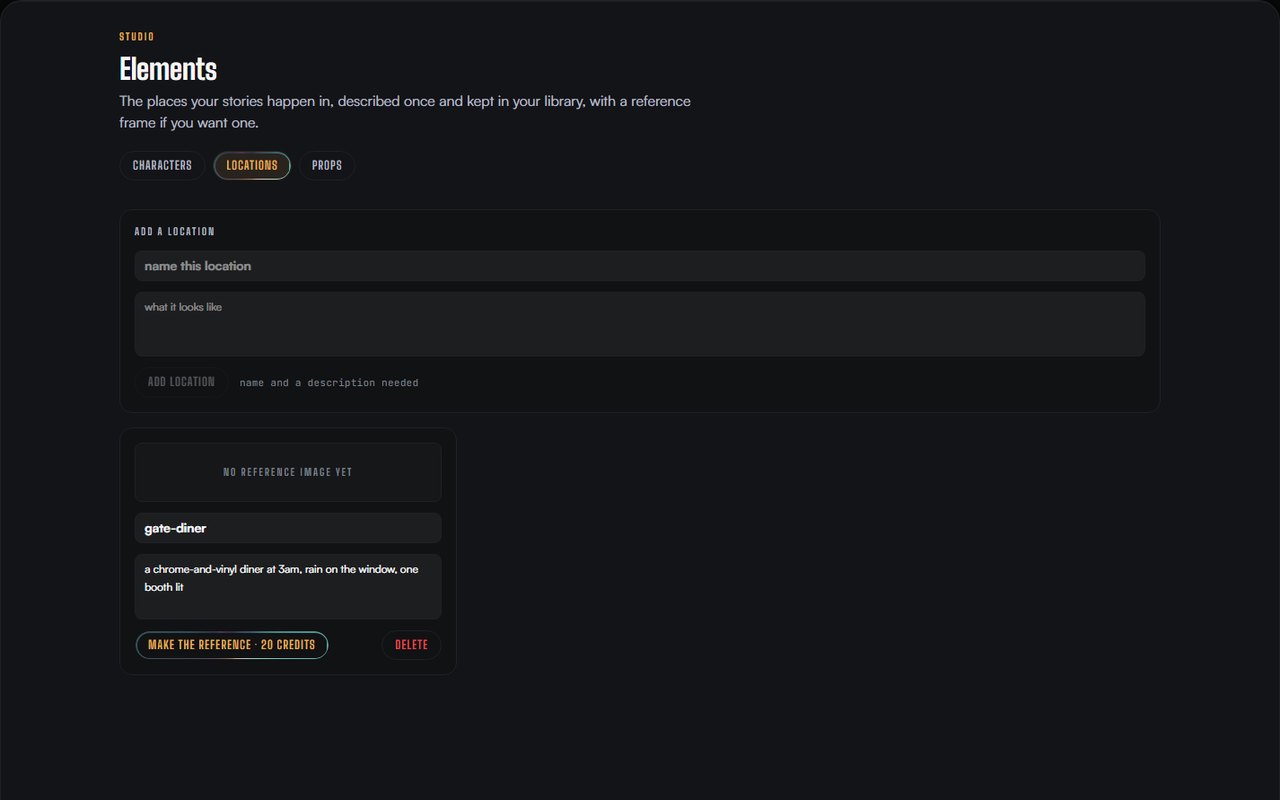1280x800 pixels.
Task: Click 'name and a description needed' hint
Action: click(x=329, y=383)
